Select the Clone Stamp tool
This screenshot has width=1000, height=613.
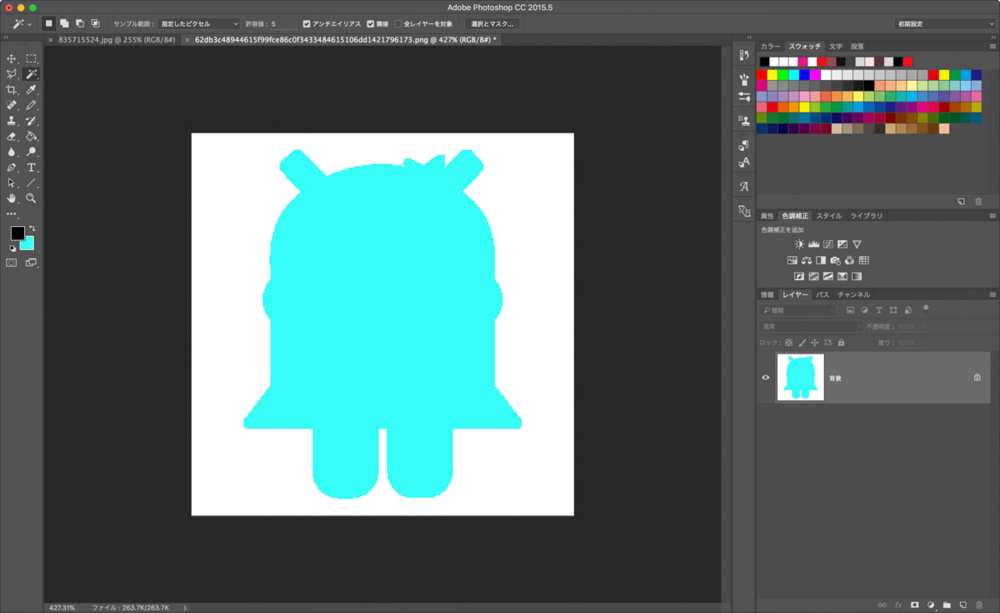pos(11,121)
